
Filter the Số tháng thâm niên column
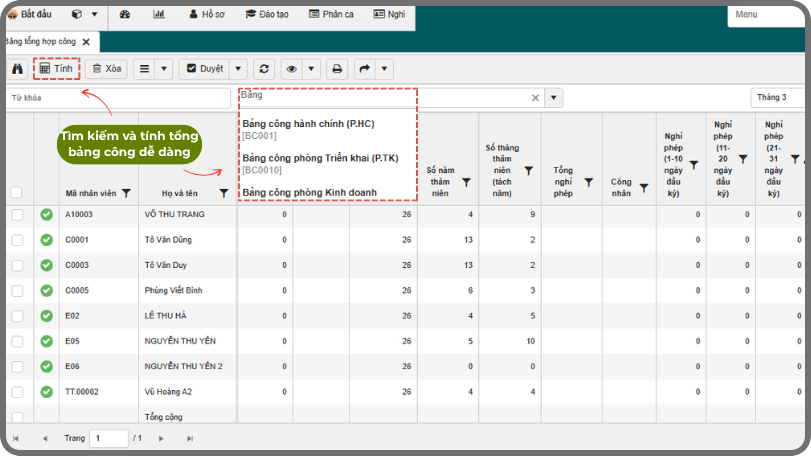529,171
